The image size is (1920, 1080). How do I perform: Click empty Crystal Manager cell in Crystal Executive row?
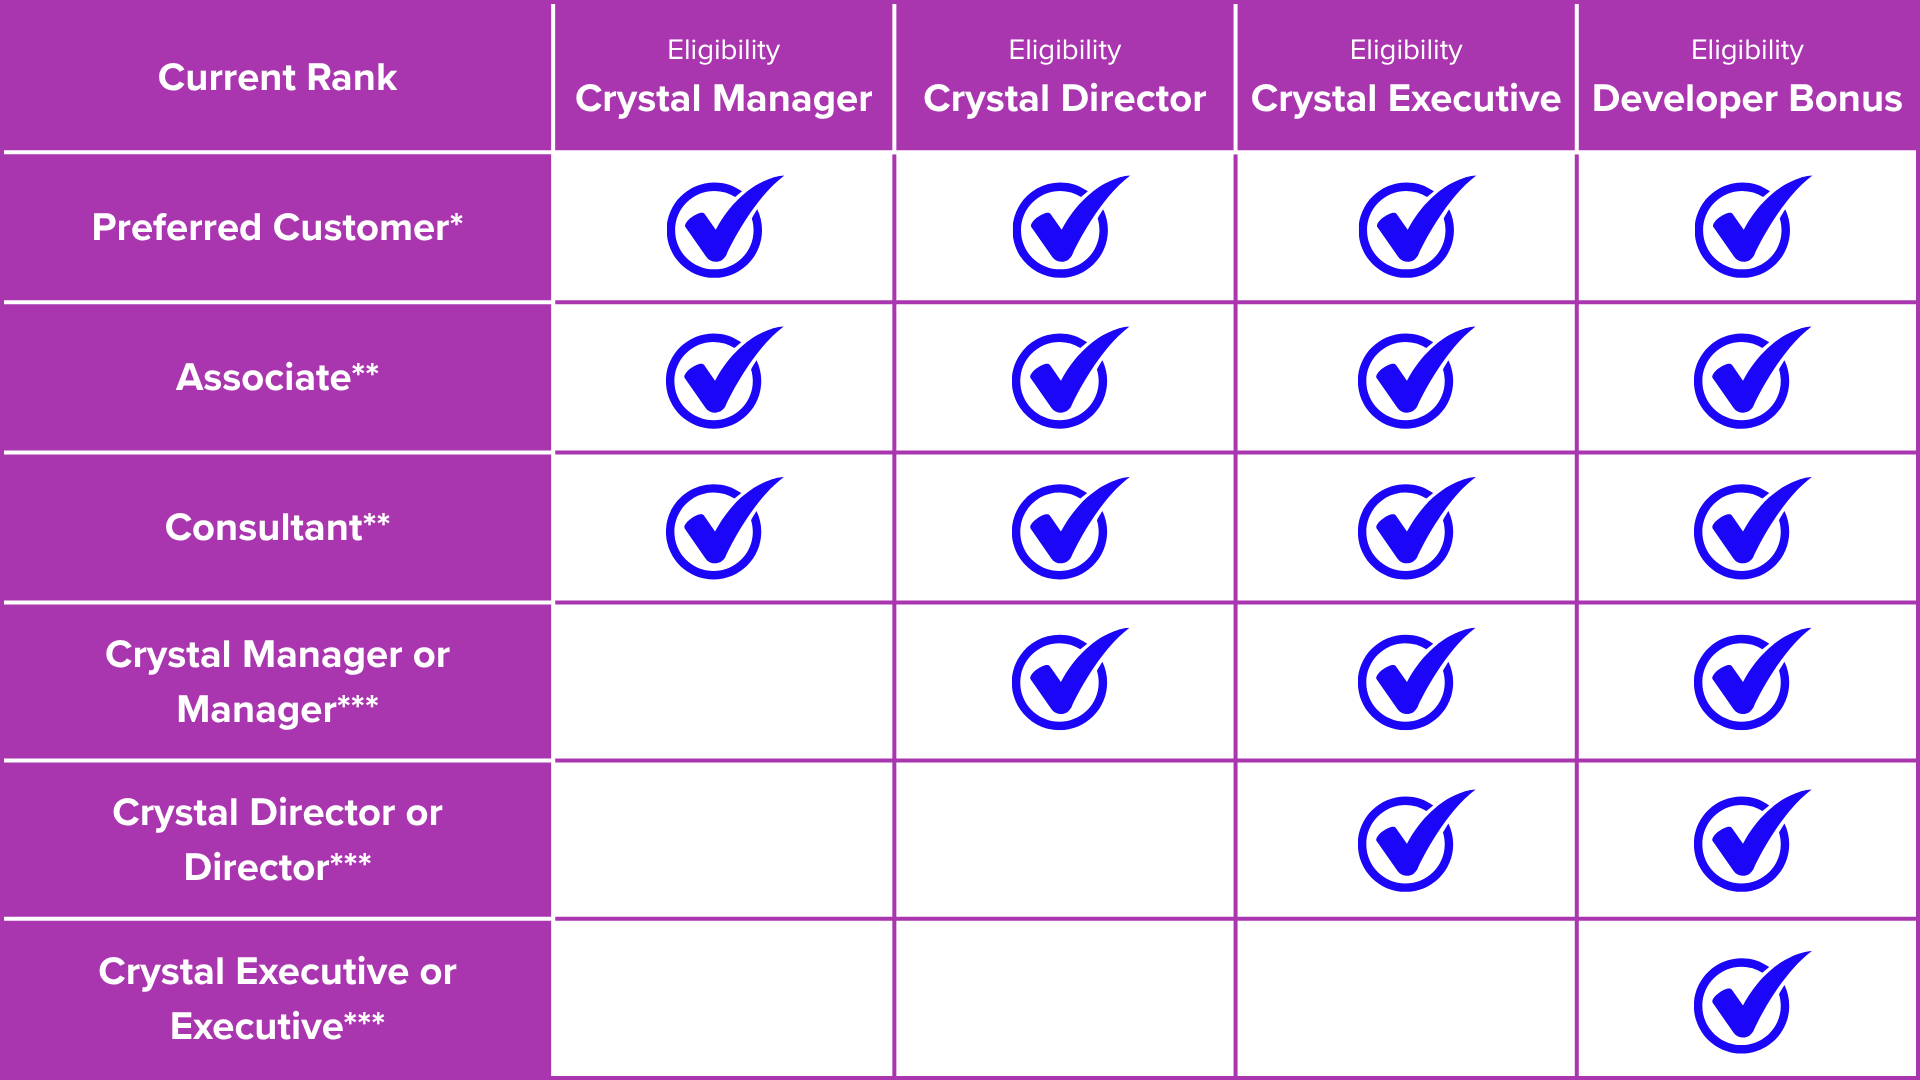tap(723, 999)
